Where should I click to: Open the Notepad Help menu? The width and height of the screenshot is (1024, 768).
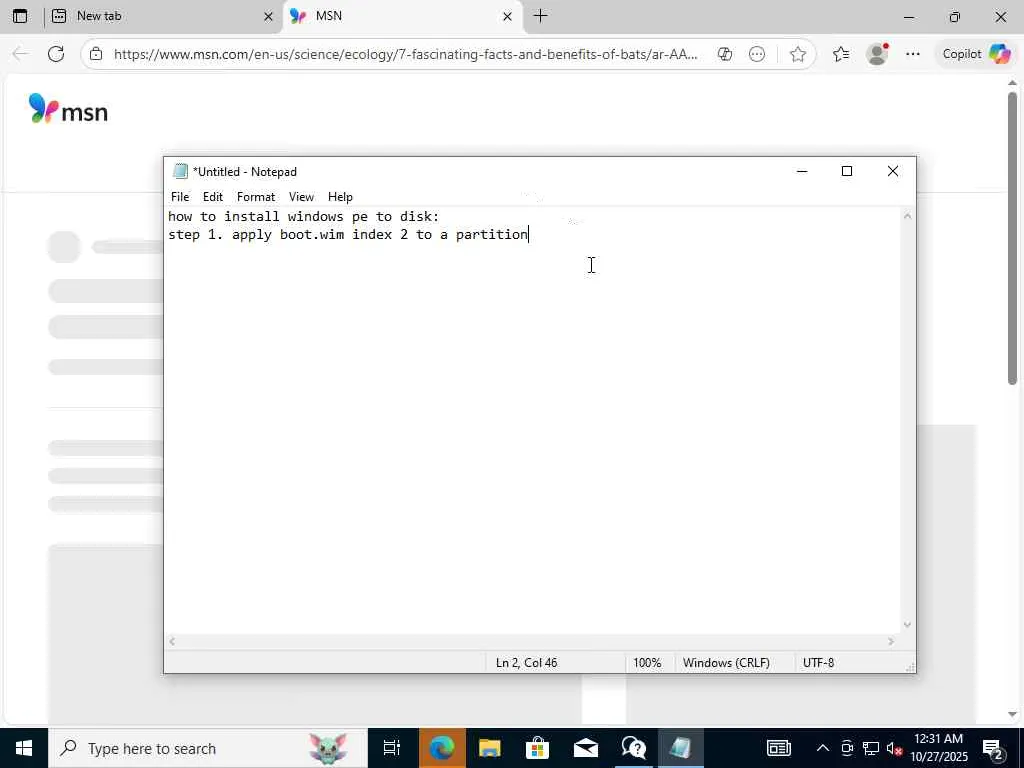point(340,197)
